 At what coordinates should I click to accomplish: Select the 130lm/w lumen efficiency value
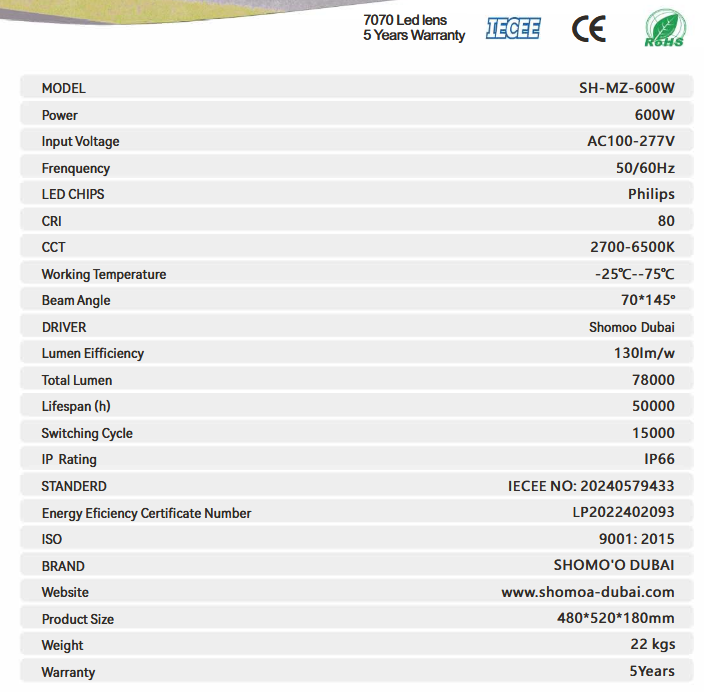tap(644, 353)
